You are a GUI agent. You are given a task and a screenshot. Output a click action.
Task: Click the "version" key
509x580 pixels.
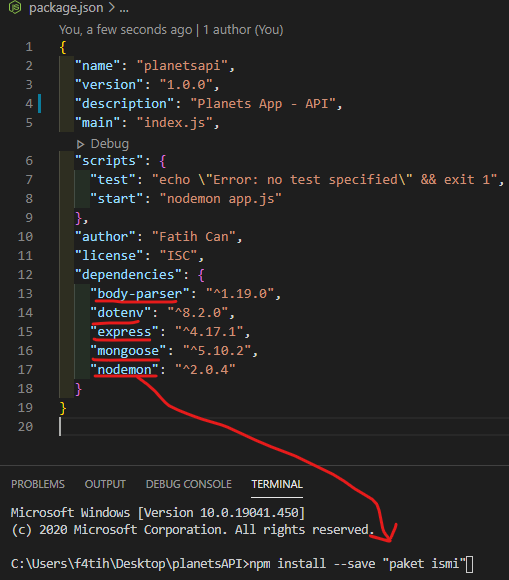point(109,85)
